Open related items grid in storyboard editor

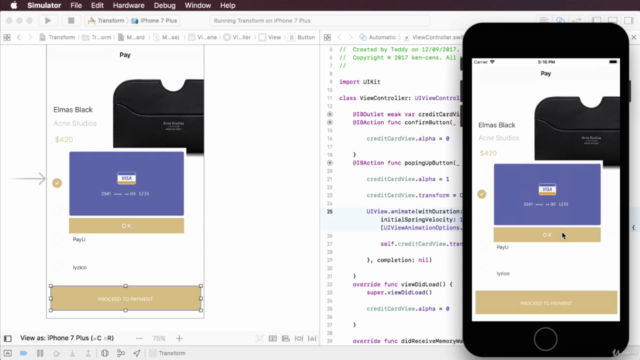point(7,37)
